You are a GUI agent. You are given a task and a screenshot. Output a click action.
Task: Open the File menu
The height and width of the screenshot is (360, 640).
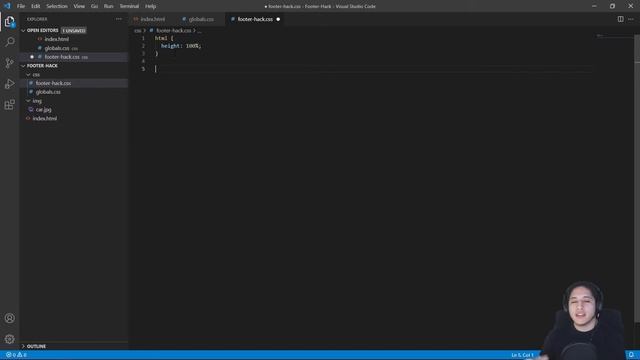coord(21,6)
